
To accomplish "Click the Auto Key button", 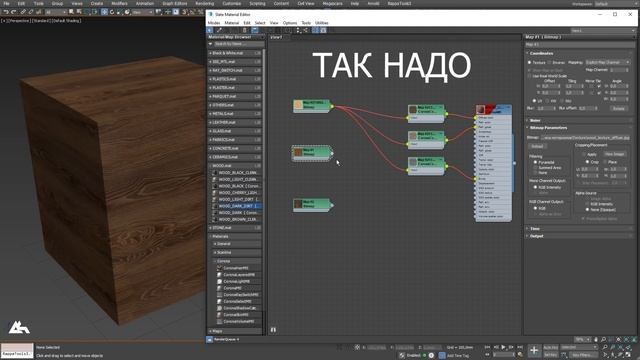I will point(551,347).
